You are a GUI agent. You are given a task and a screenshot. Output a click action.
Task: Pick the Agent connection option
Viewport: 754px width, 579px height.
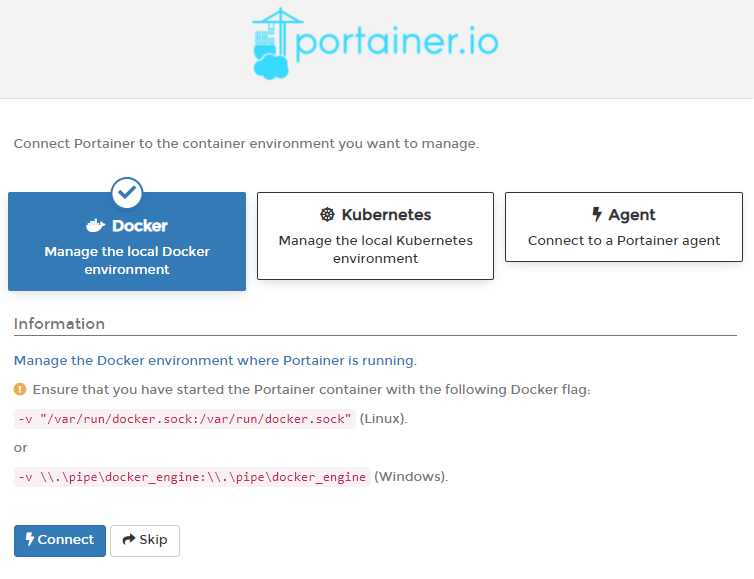(x=624, y=227)
